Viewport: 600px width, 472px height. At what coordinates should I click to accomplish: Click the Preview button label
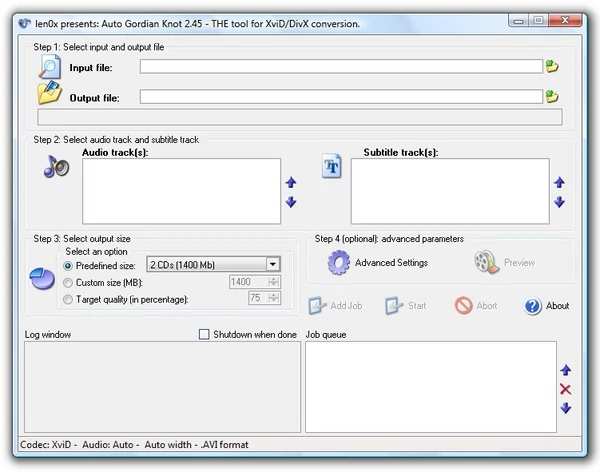[x=519, y=263]
